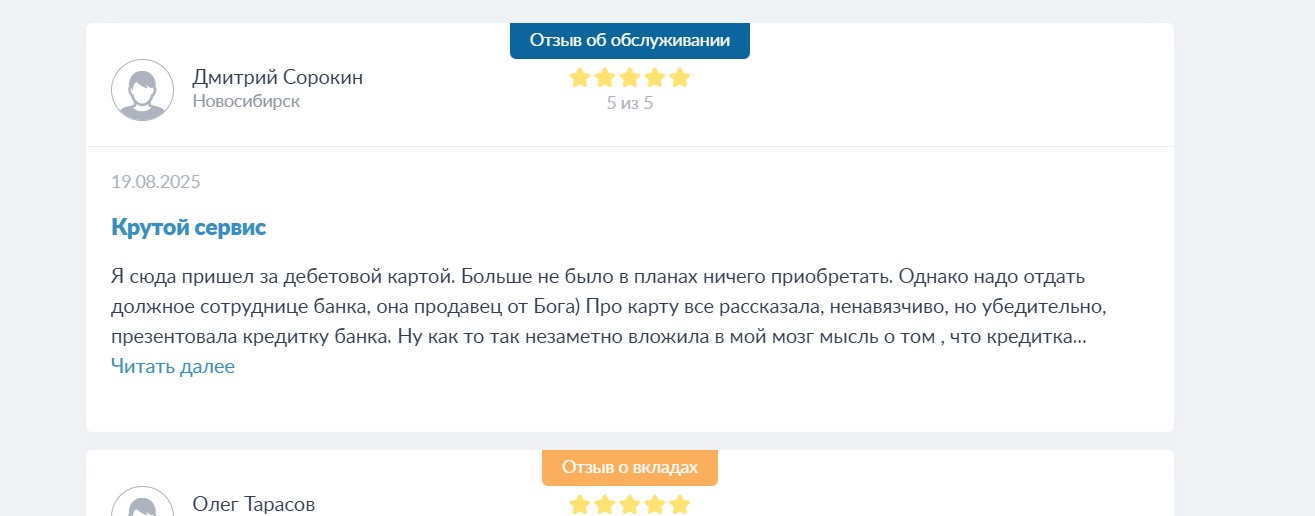Screen dimensions: 1315x516
Task: Click the 5 из 5 rating text
Action: point(630,102)
